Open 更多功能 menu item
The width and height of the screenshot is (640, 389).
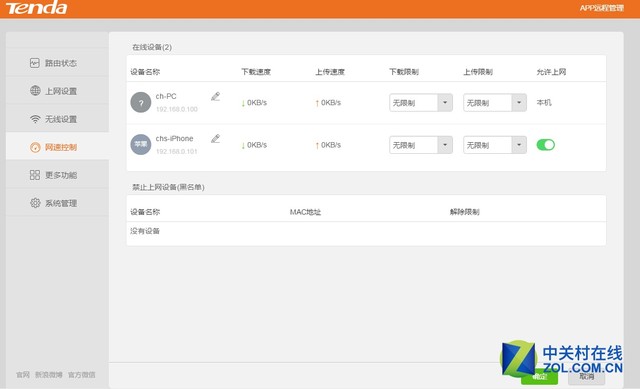57,175
